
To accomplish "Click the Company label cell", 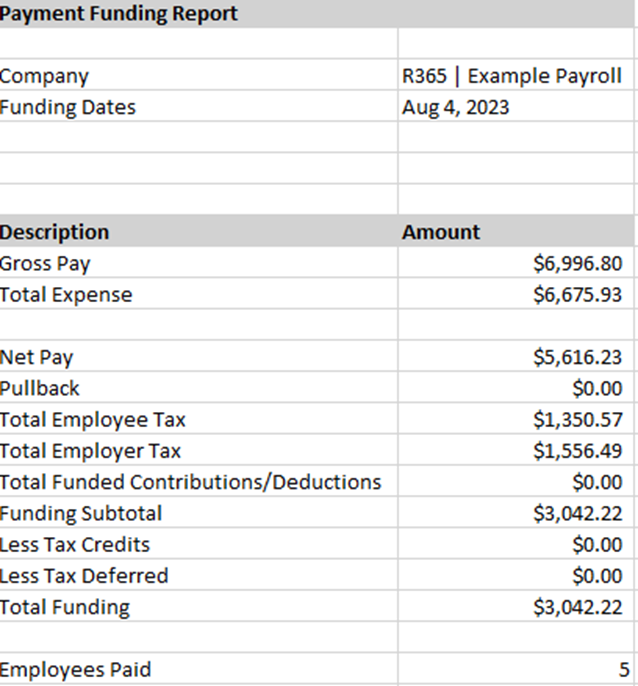I will pos(199,75).
